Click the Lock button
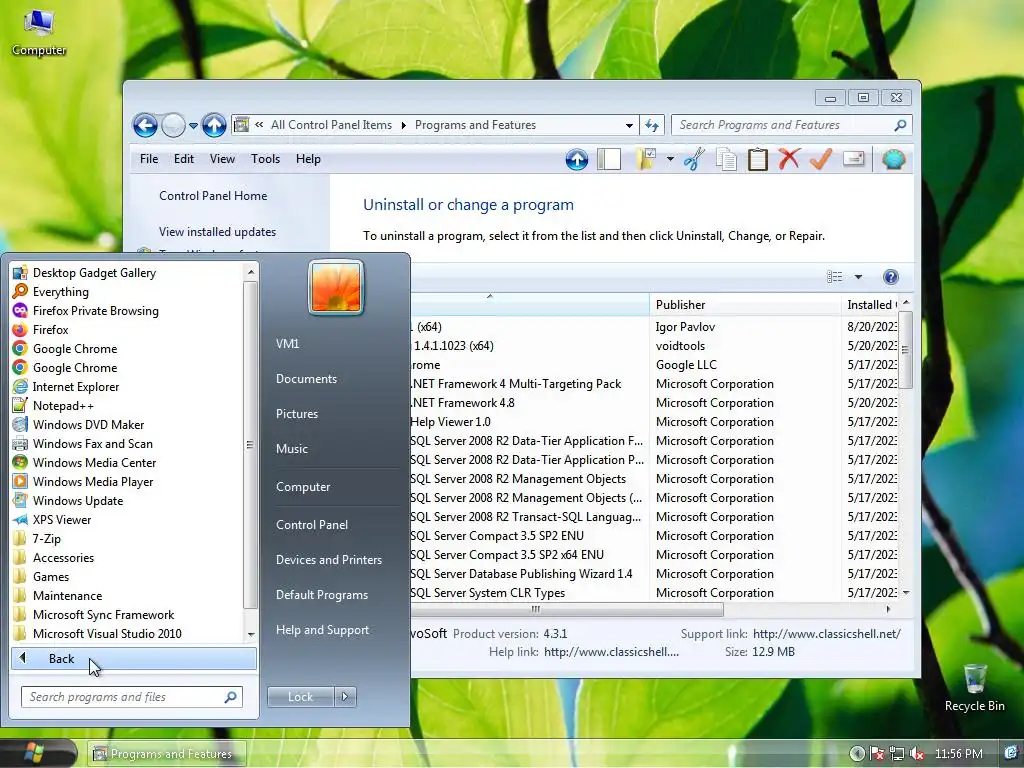1024x768 pixels. [x=300, y=697]
